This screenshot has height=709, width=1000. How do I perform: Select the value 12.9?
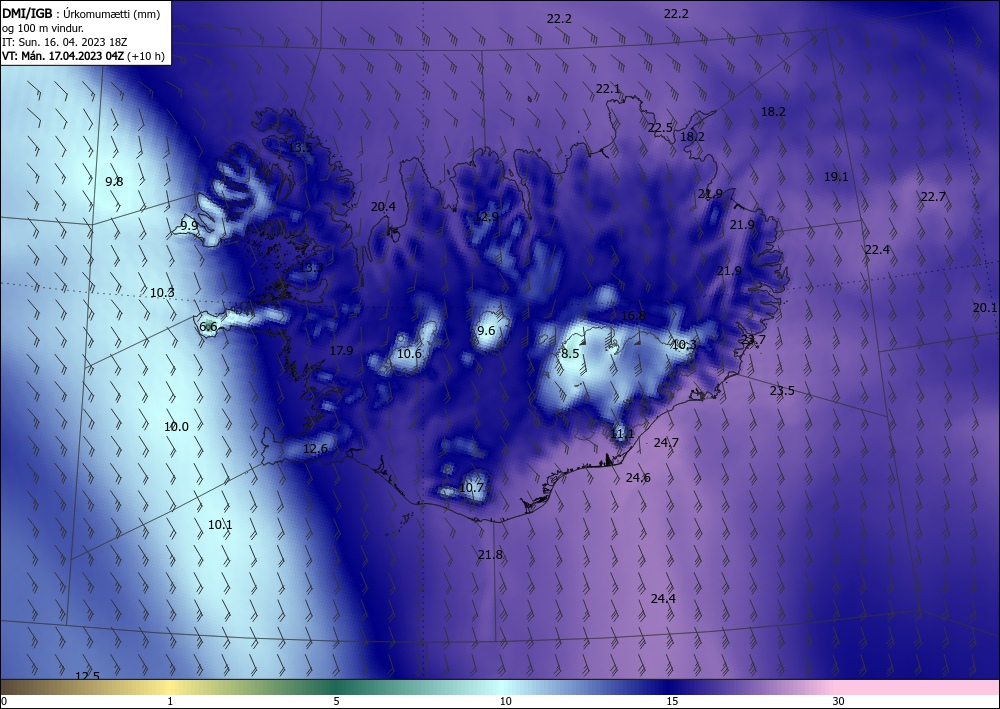[x=486, y=217]
